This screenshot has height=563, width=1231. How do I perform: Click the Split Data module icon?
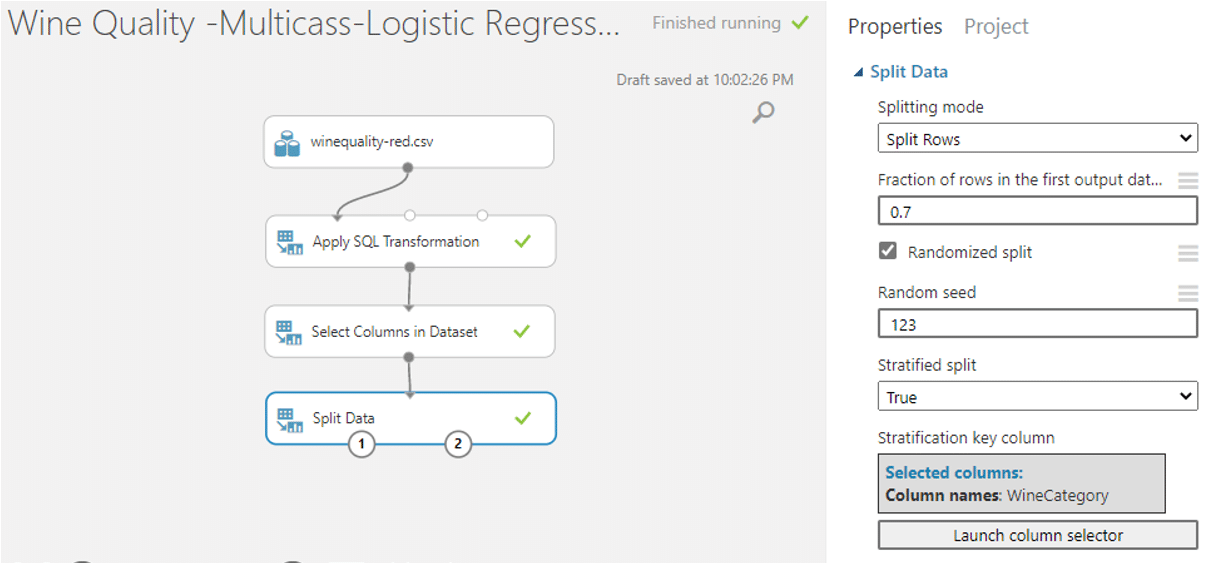click(x=289, y=418)
